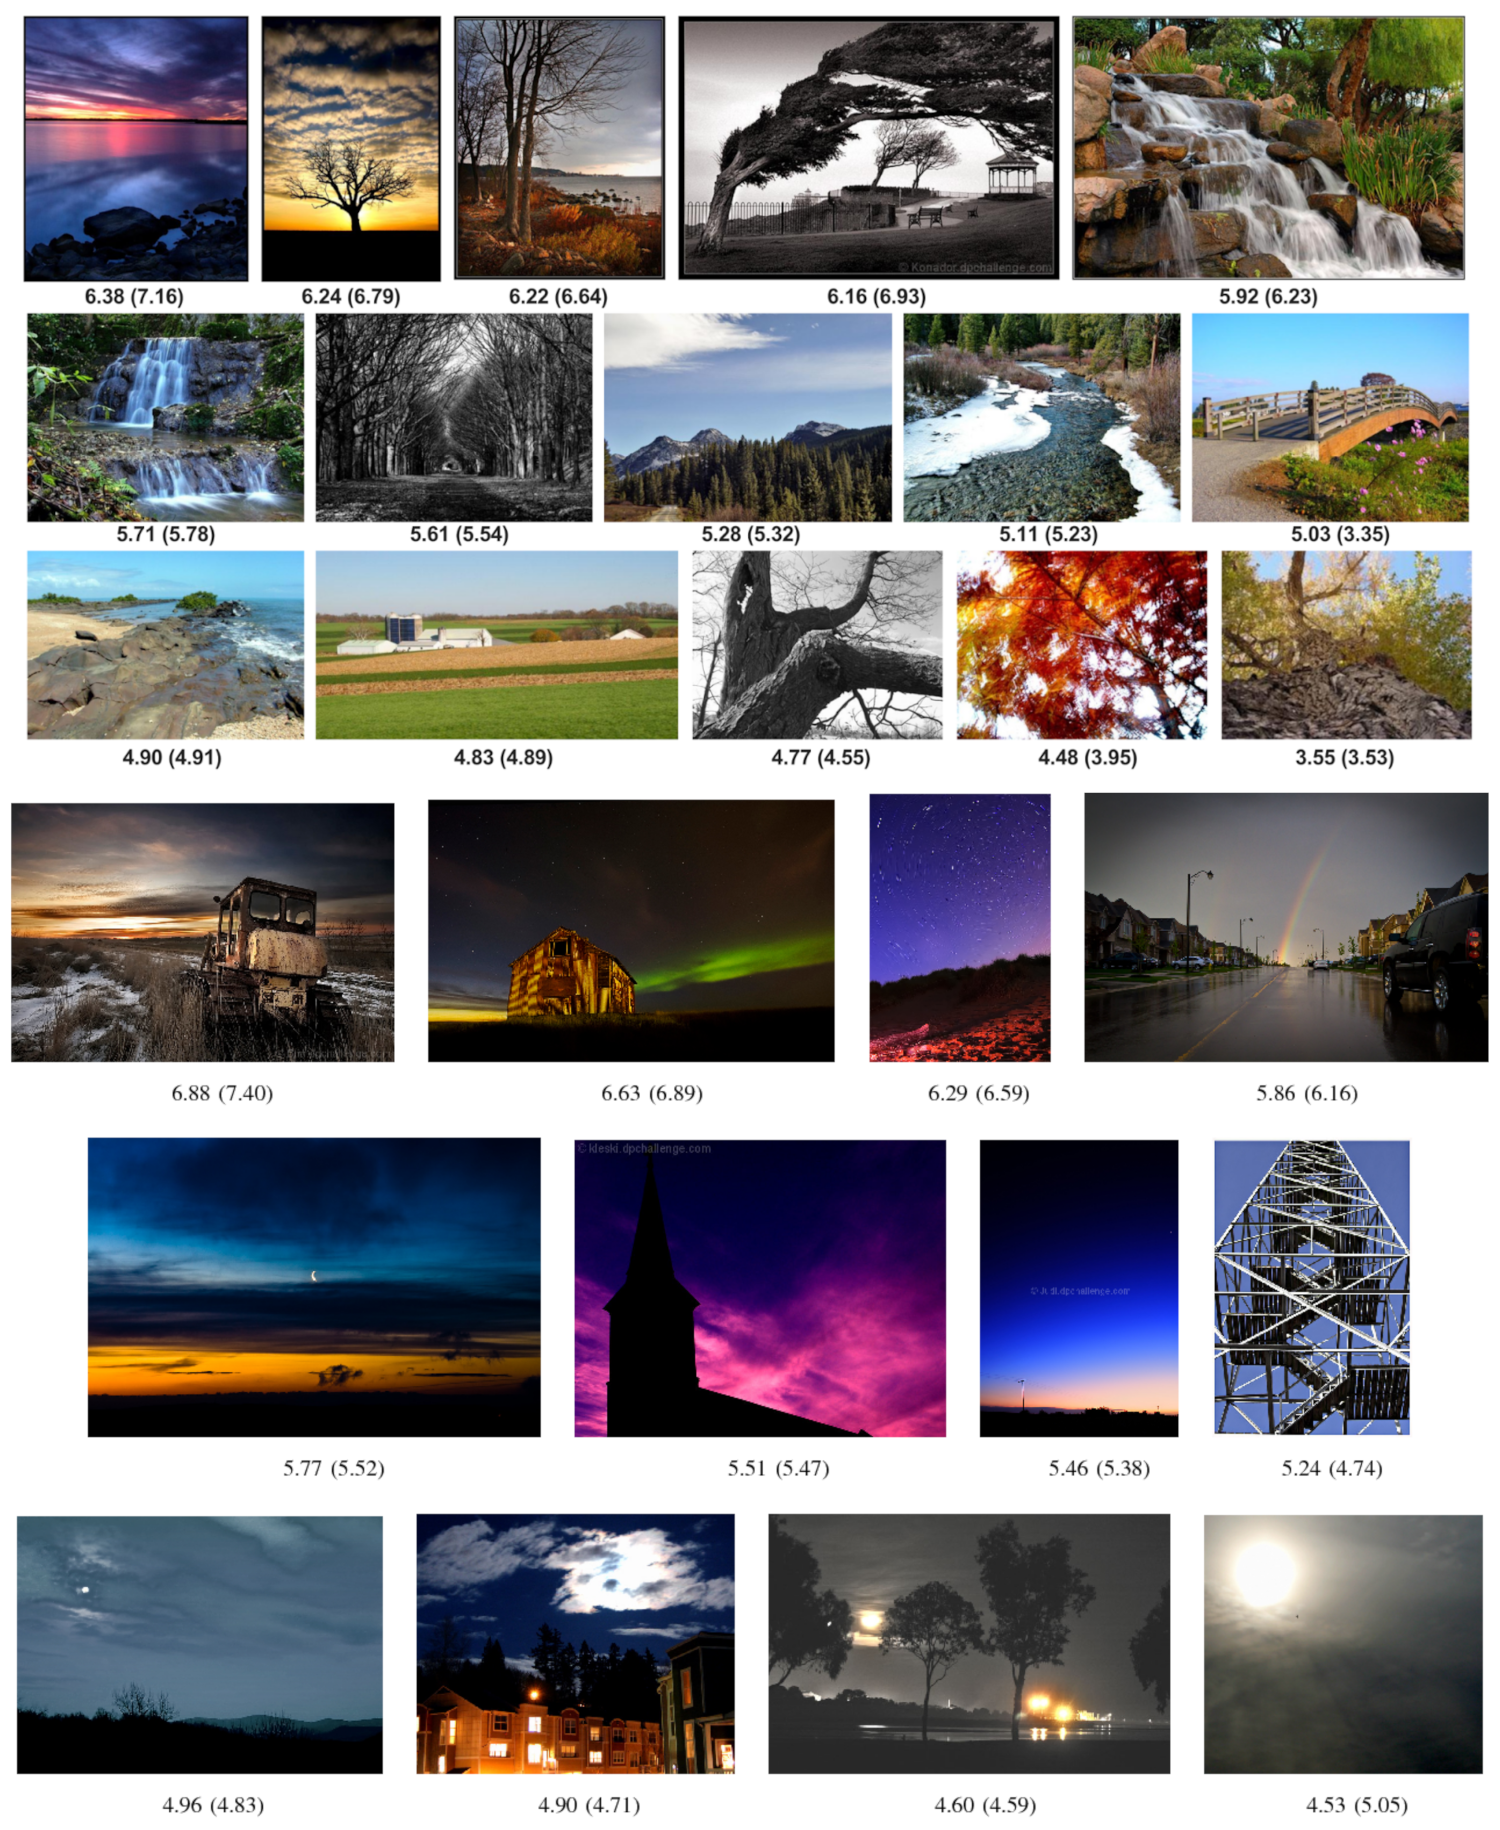Open the snowy stream photo scored 5.11

[1042, 417]
